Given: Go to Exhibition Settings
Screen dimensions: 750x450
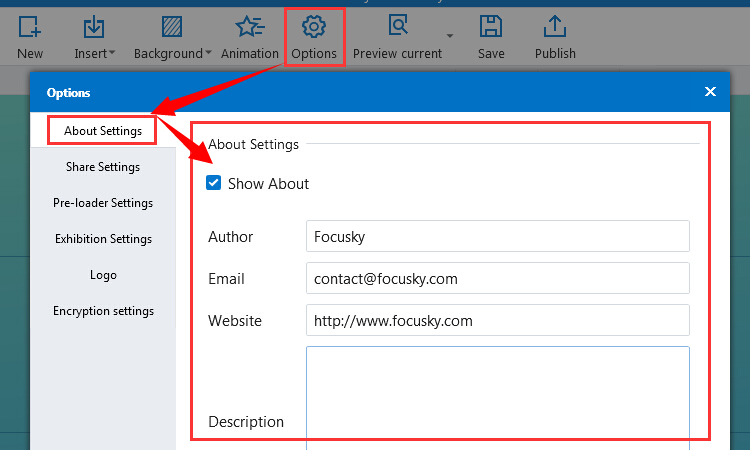Looking at the screenshot, I should coord(103,239).
